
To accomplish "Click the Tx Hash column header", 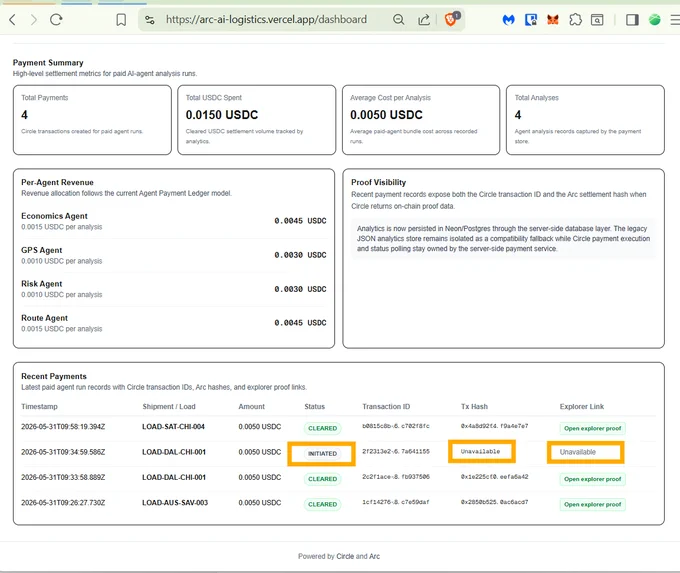I will tap(474, 406).
